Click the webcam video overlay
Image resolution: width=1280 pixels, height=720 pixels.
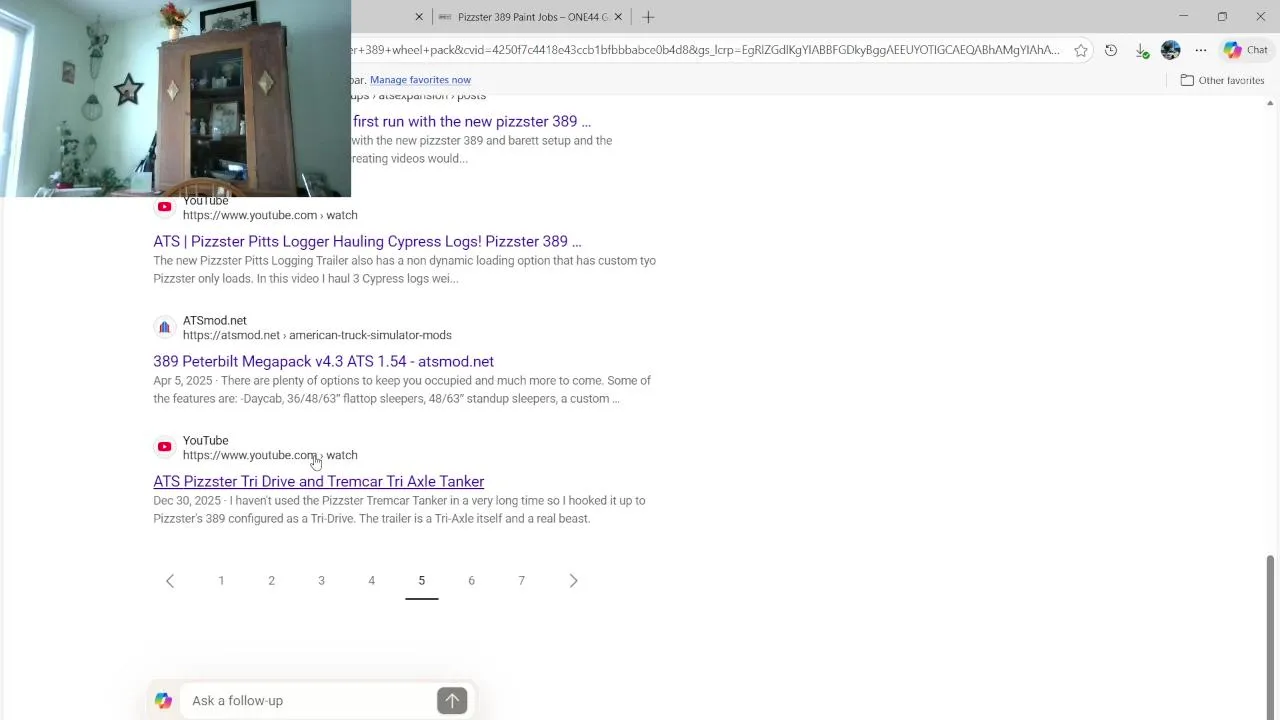coord(175,98)
